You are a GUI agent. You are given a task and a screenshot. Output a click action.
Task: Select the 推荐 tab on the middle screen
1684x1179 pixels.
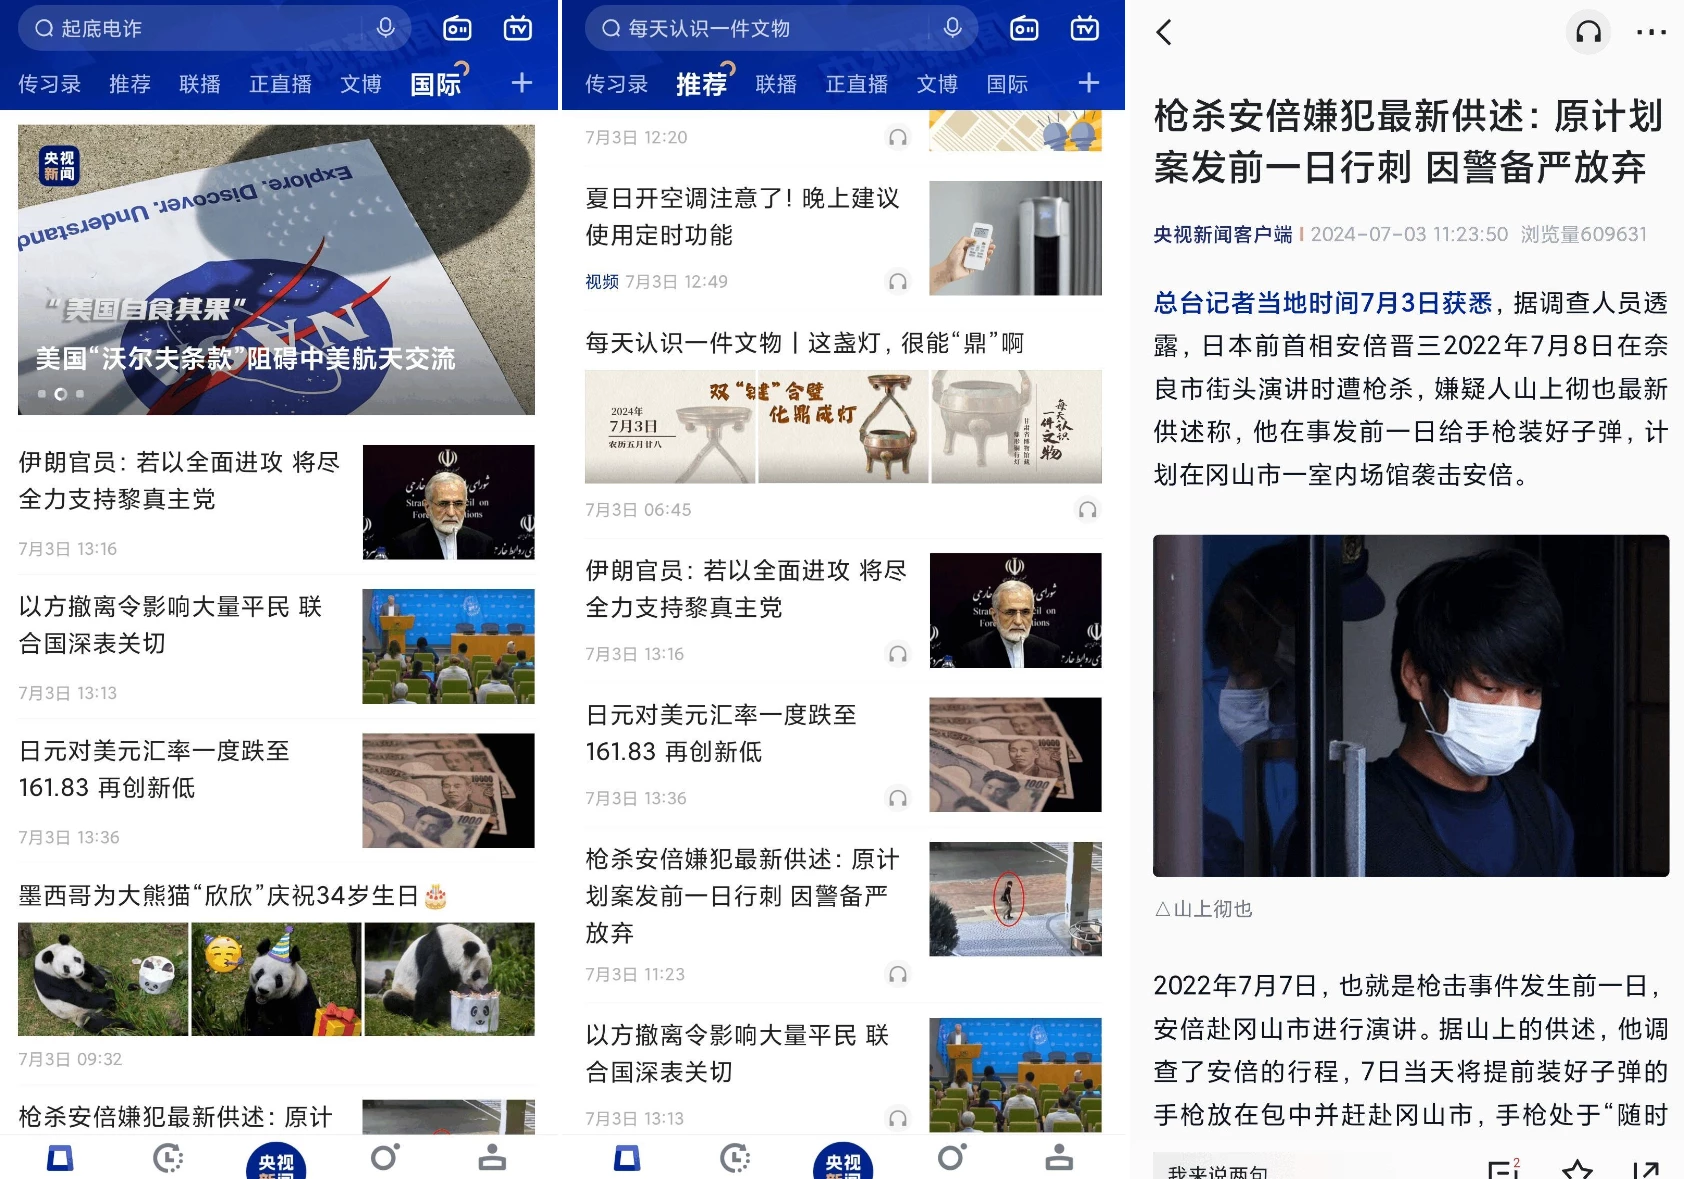(702, 84)
